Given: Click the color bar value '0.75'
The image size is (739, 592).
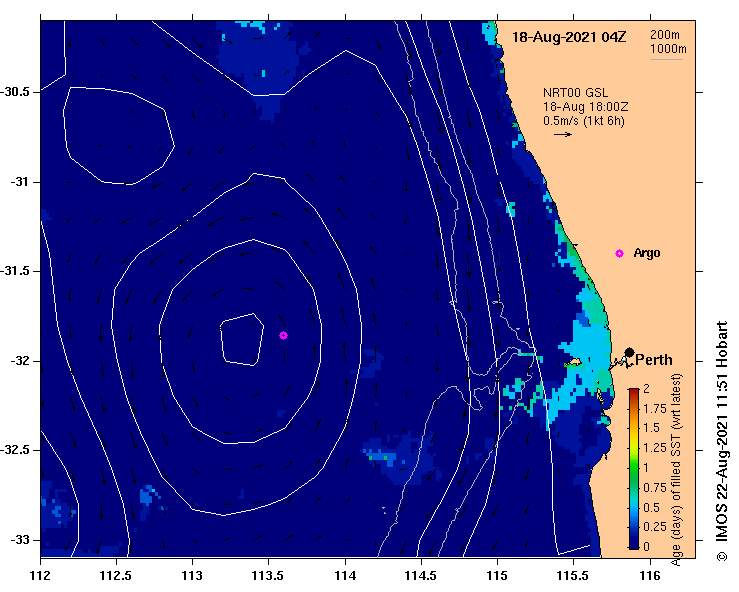Looking at the screenshot, I should 655,487.
